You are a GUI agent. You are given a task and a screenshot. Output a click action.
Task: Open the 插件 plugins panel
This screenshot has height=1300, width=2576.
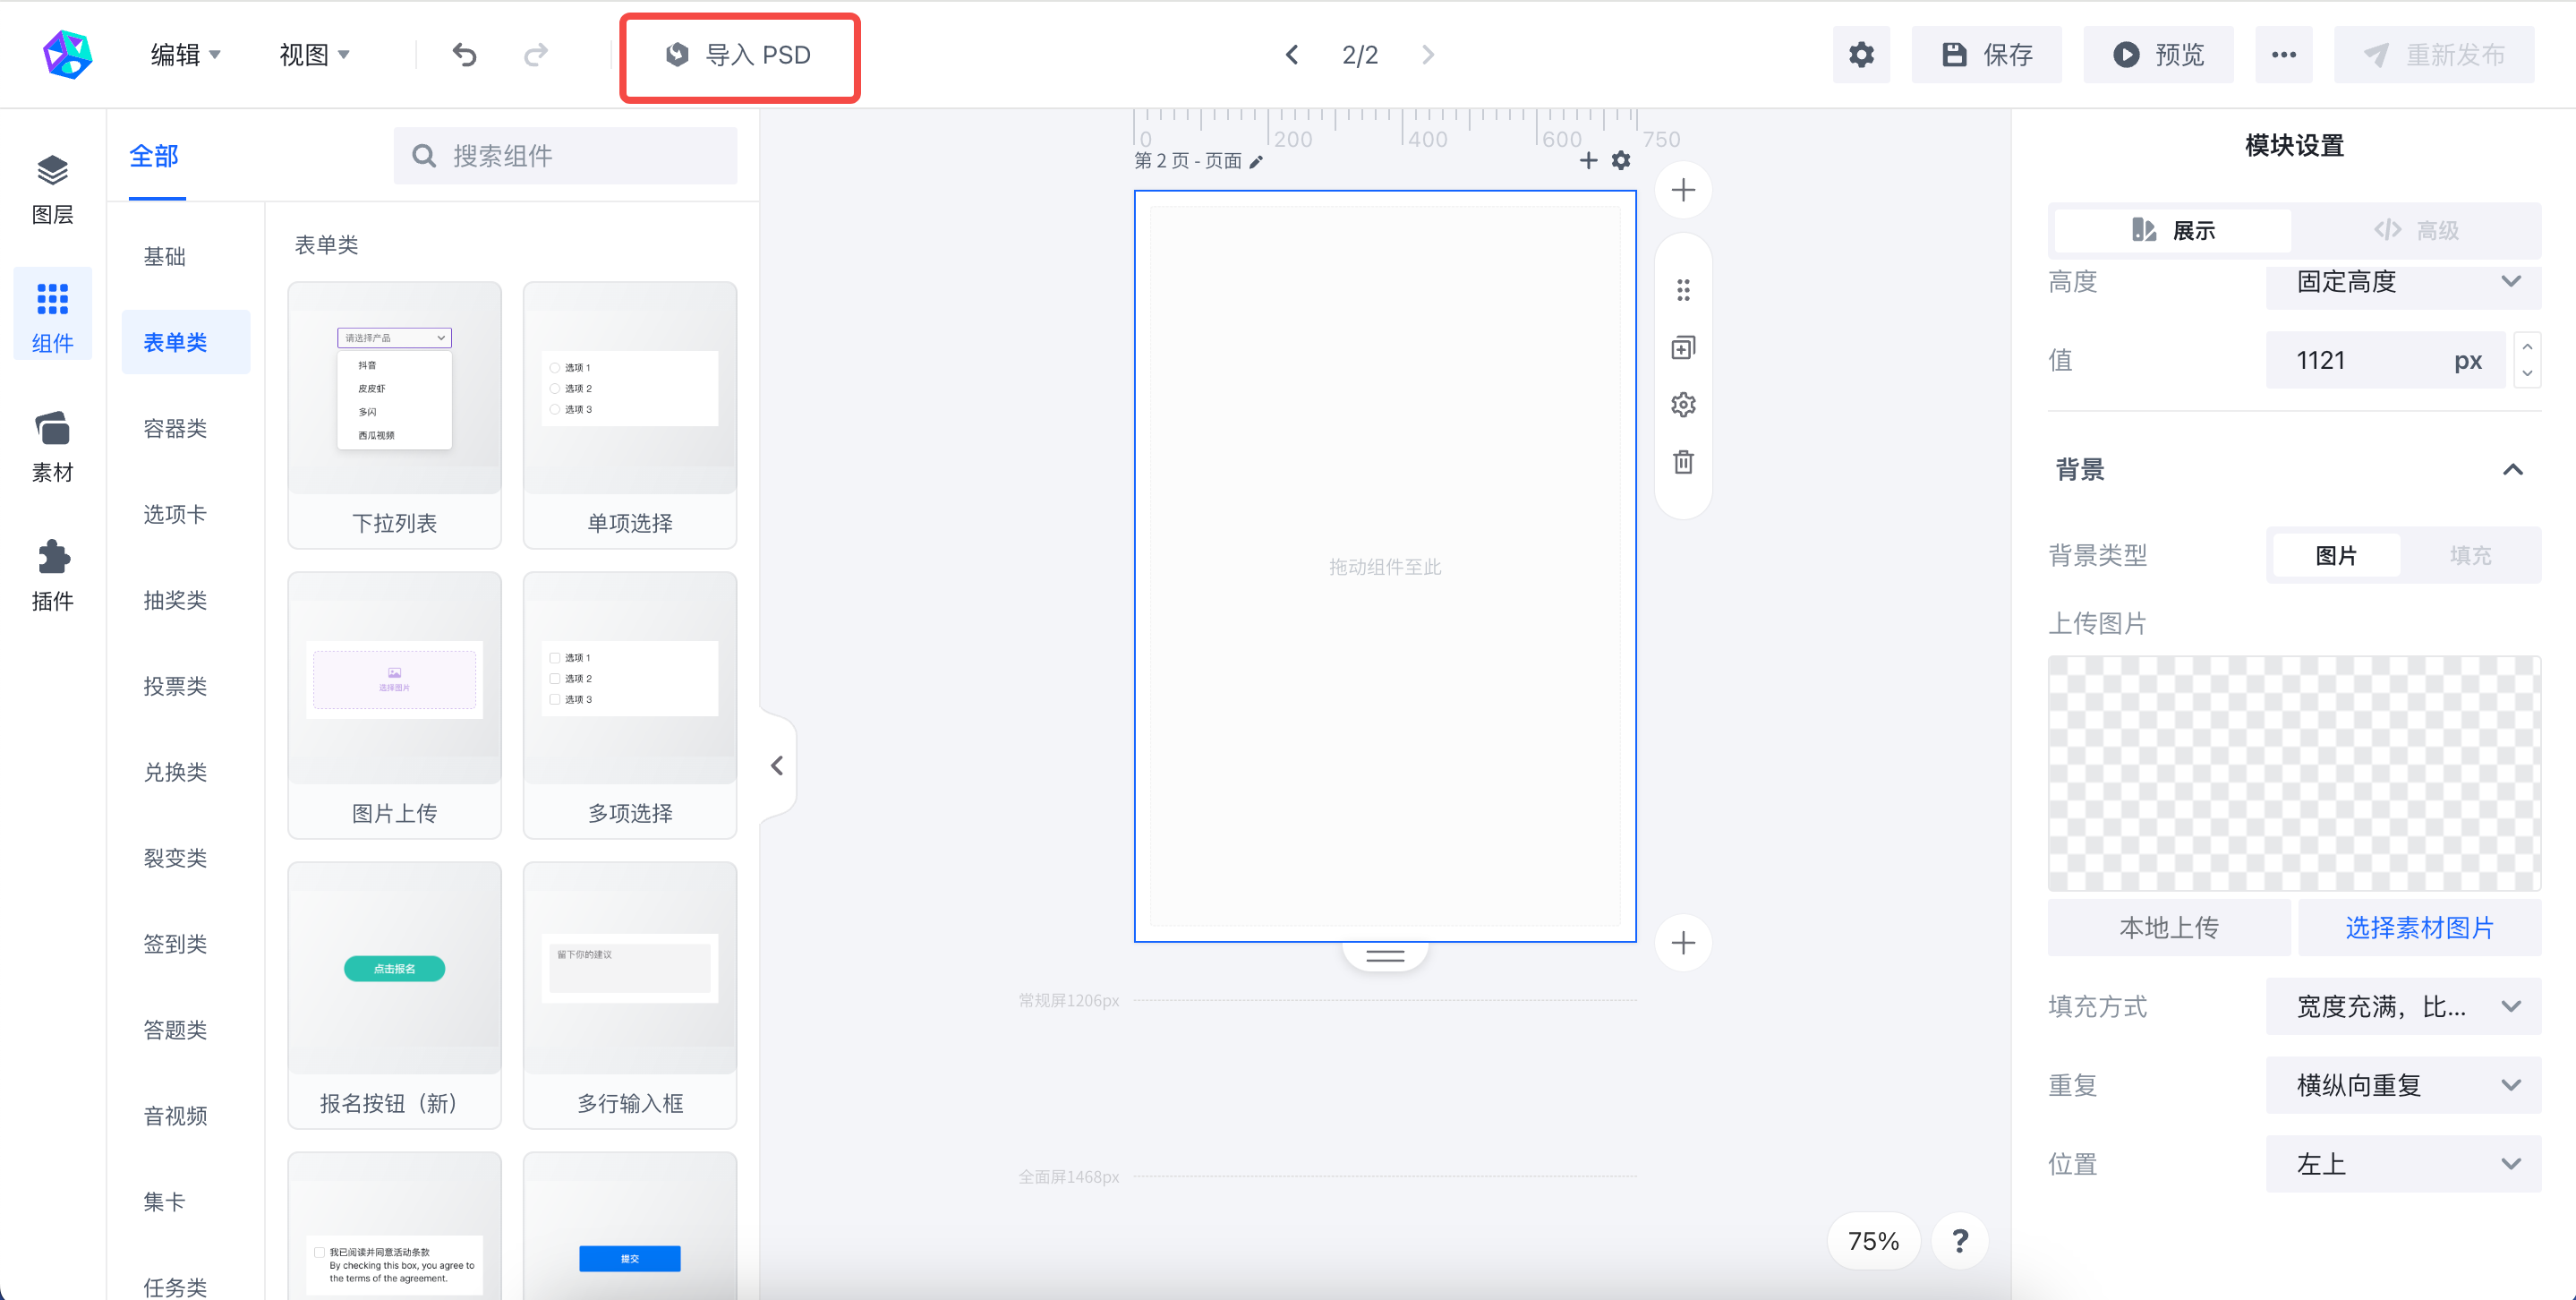coord(52,575)
